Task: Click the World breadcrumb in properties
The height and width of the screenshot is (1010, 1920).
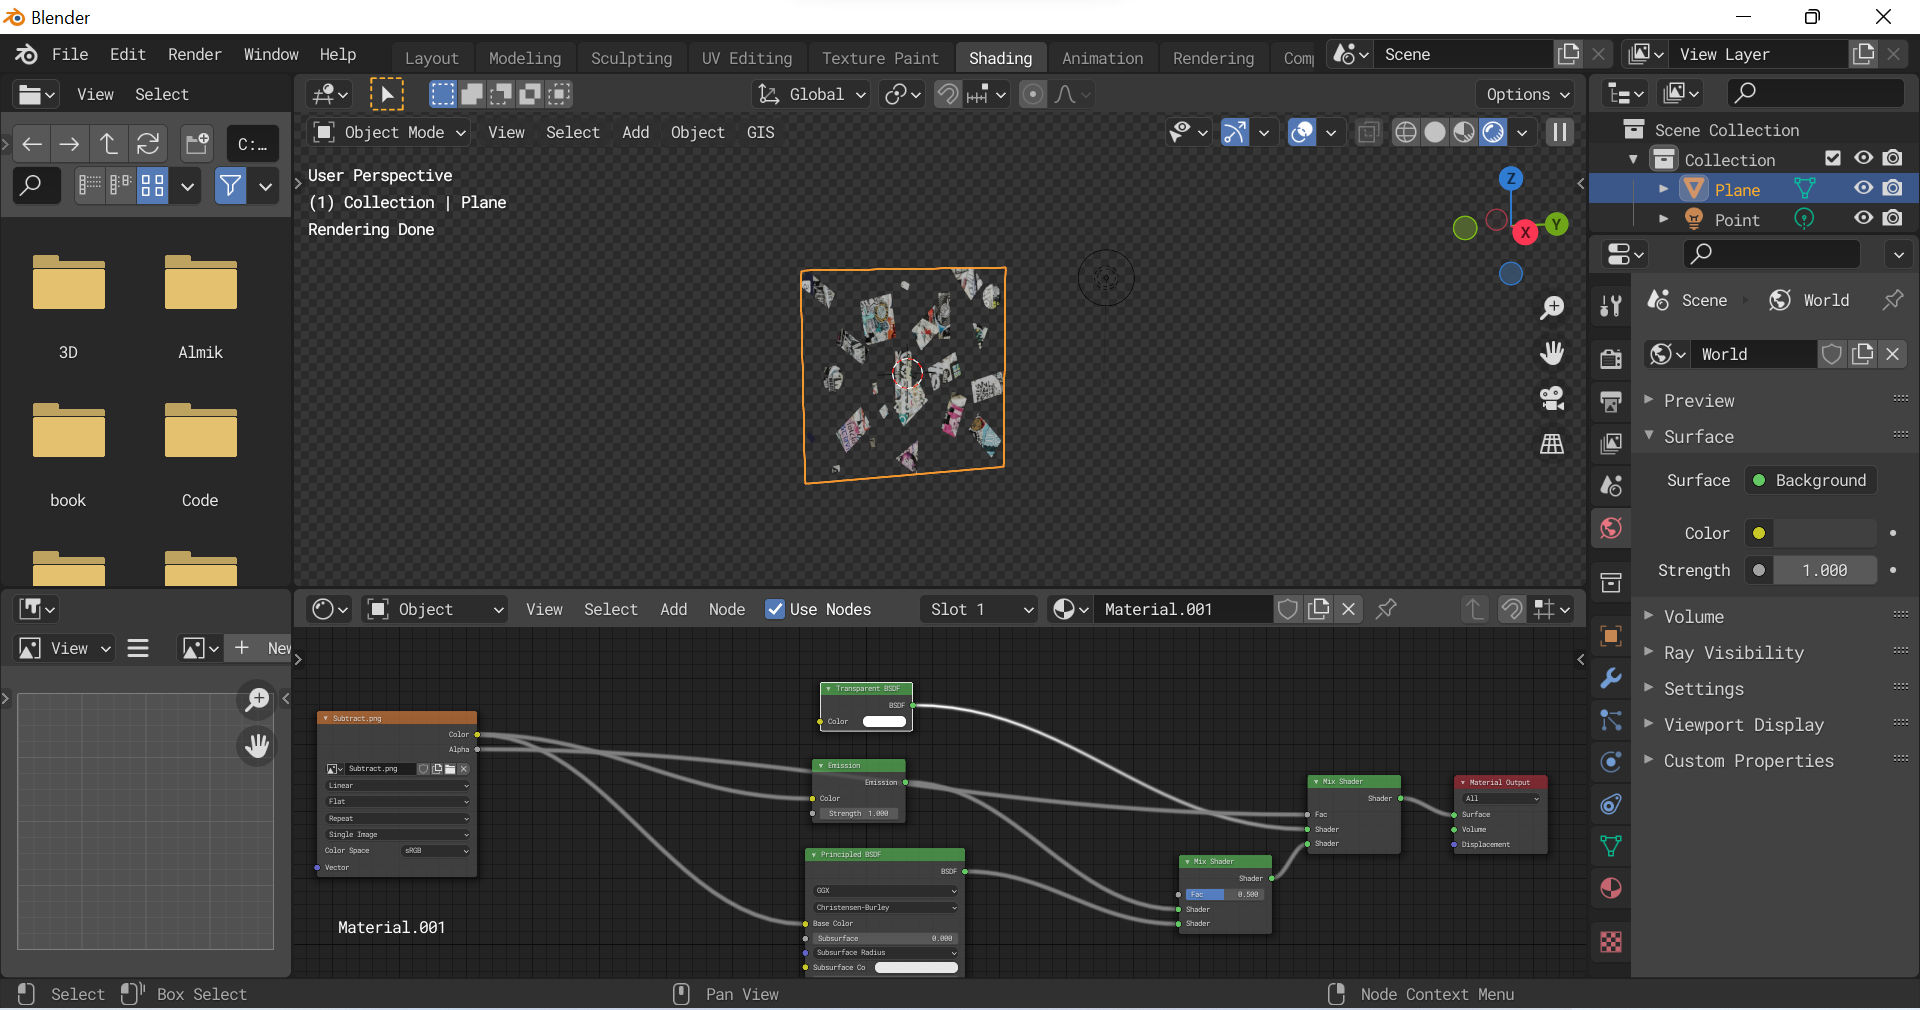Action: (x=1810, y=300)
